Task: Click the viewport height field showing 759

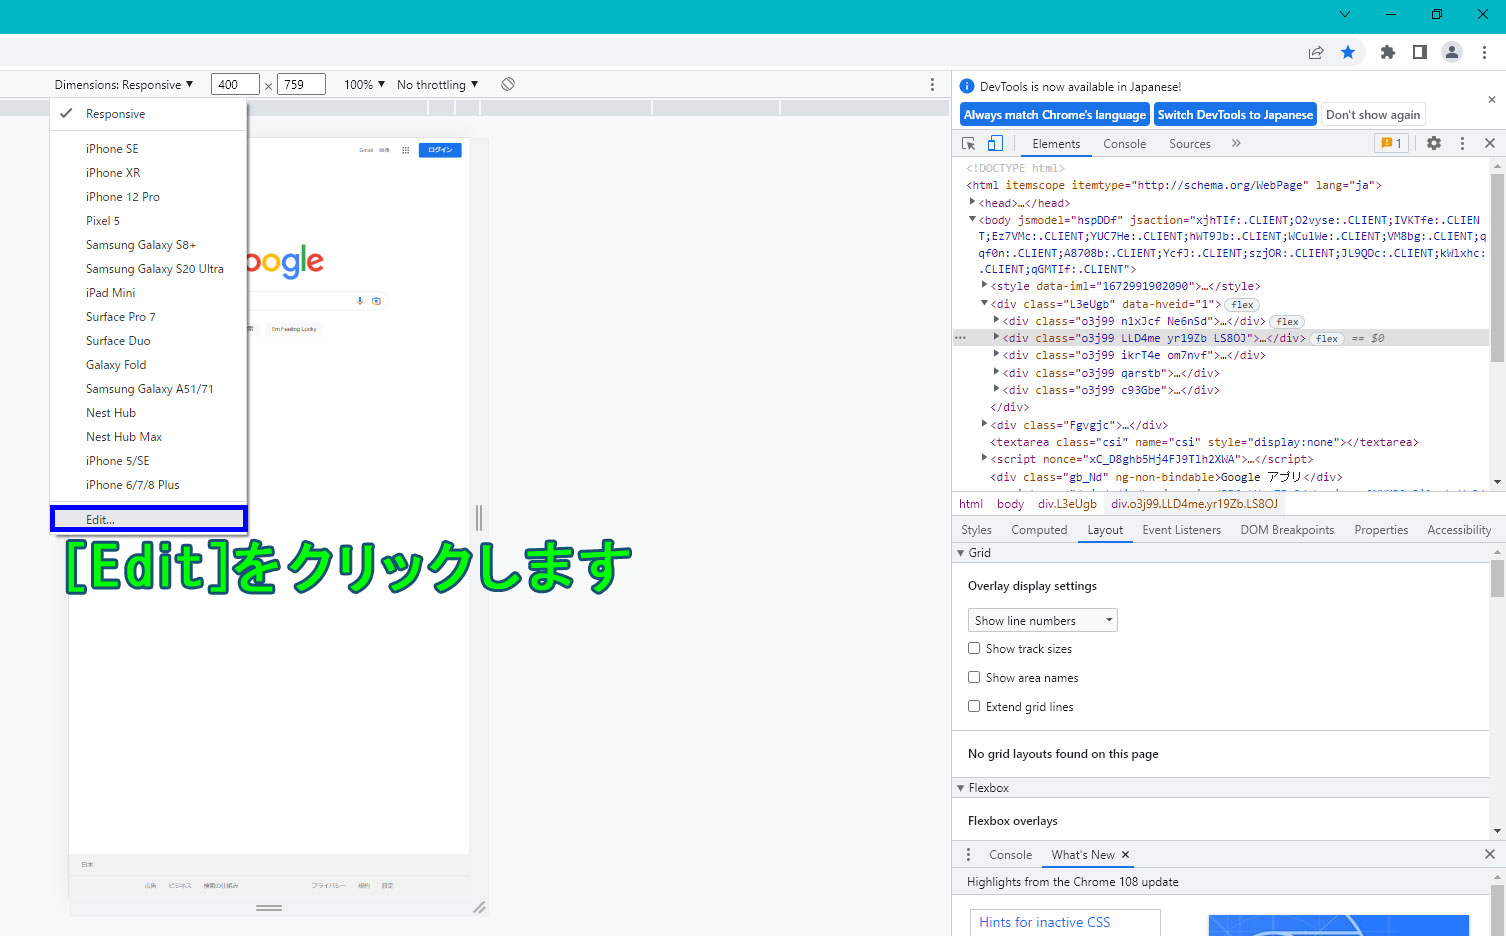Action: pos(301,84)
